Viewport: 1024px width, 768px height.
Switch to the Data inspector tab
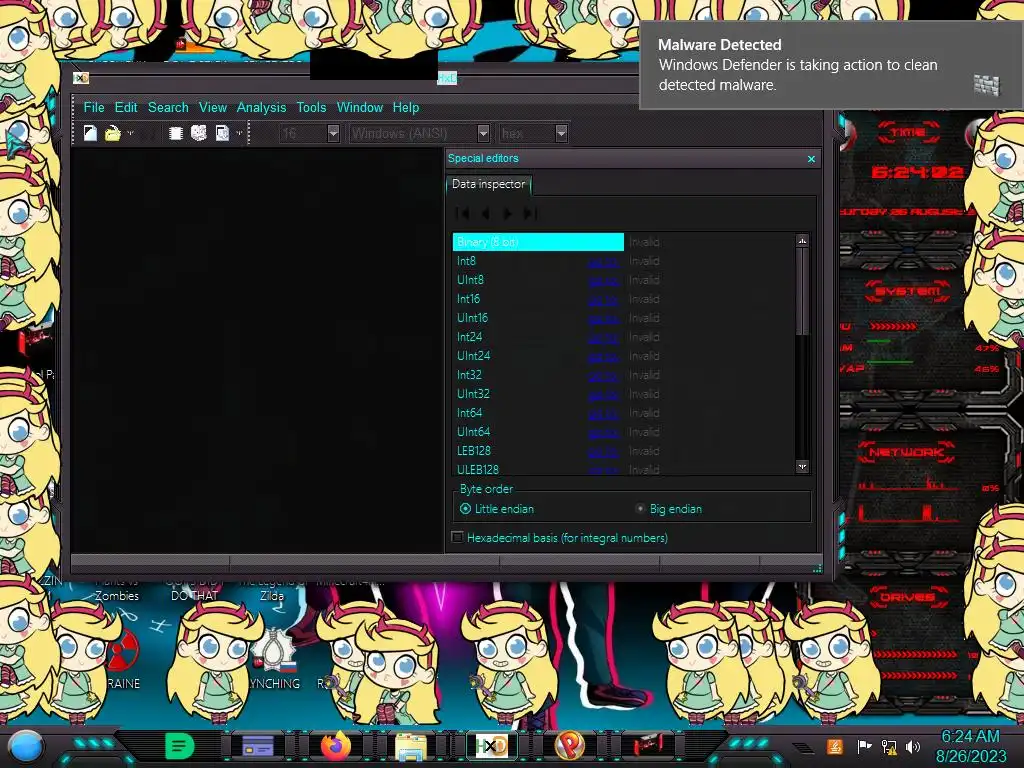(x=488, y=184)
